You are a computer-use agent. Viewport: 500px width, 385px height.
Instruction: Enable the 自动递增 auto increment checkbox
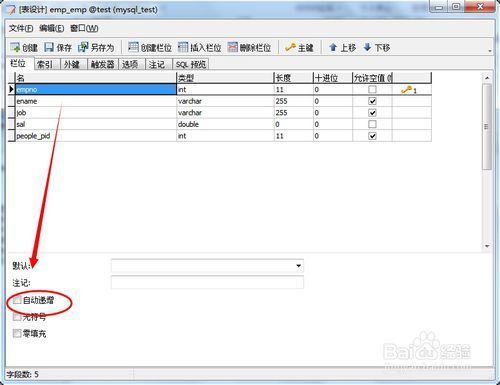pyautogui.click(x=17, y=300)
